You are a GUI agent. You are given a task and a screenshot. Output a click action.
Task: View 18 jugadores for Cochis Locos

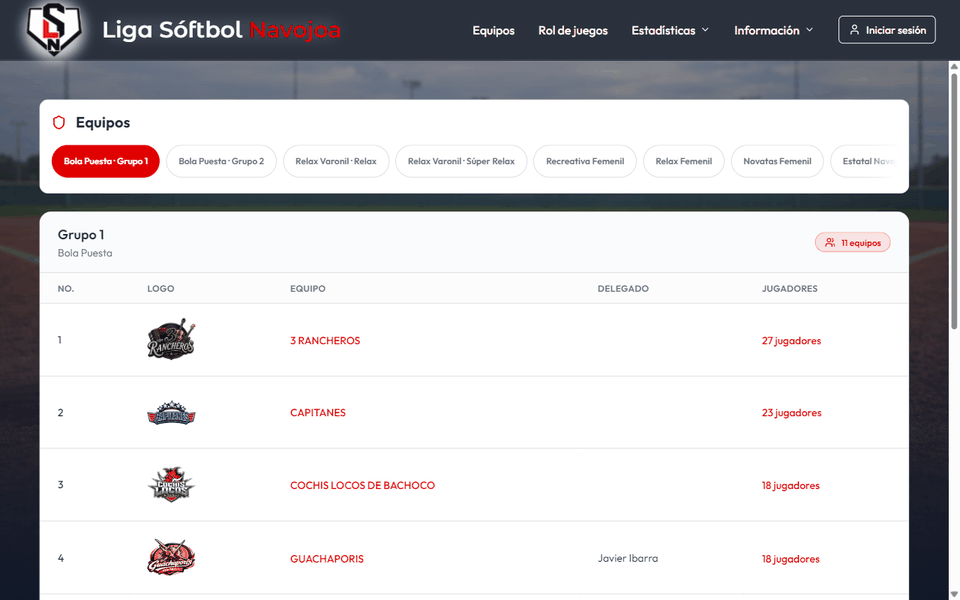click(790, 486)
